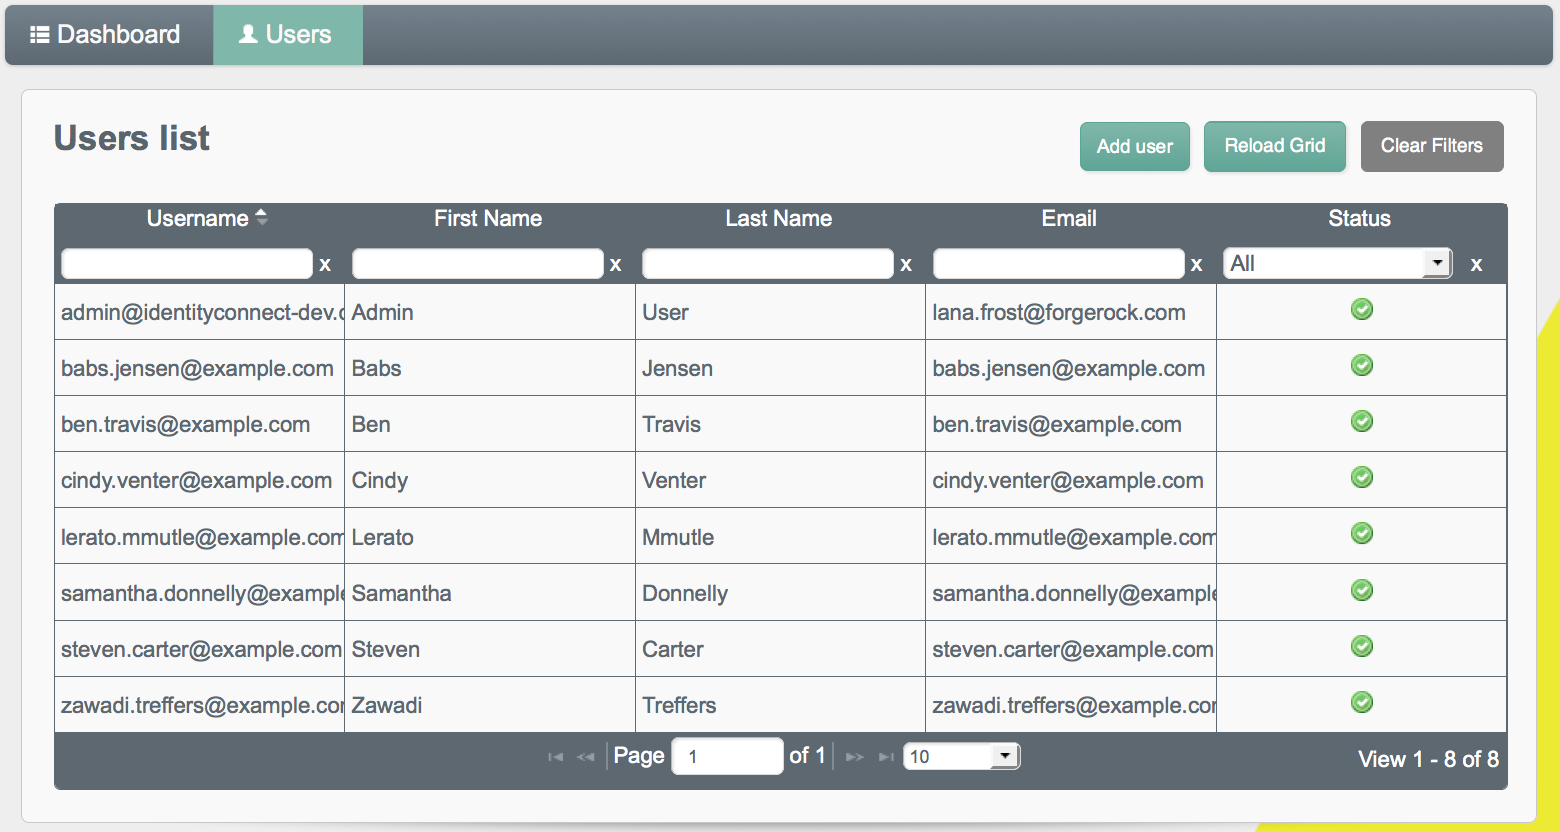Image resolution: width=1560 pixels, height=832 pixels.
Task: Clear the Username filter with x
Action: (x=325, y=265)
